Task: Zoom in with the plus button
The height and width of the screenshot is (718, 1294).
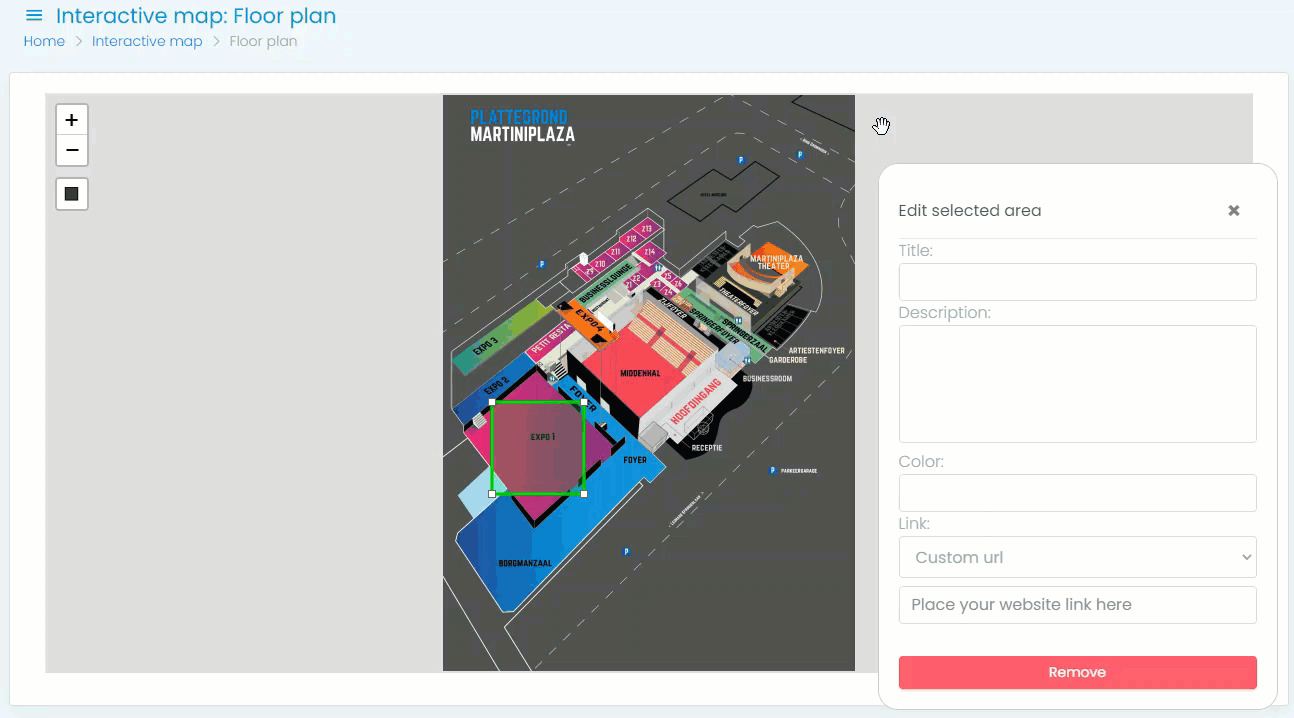Action: (x=72, y=120)
